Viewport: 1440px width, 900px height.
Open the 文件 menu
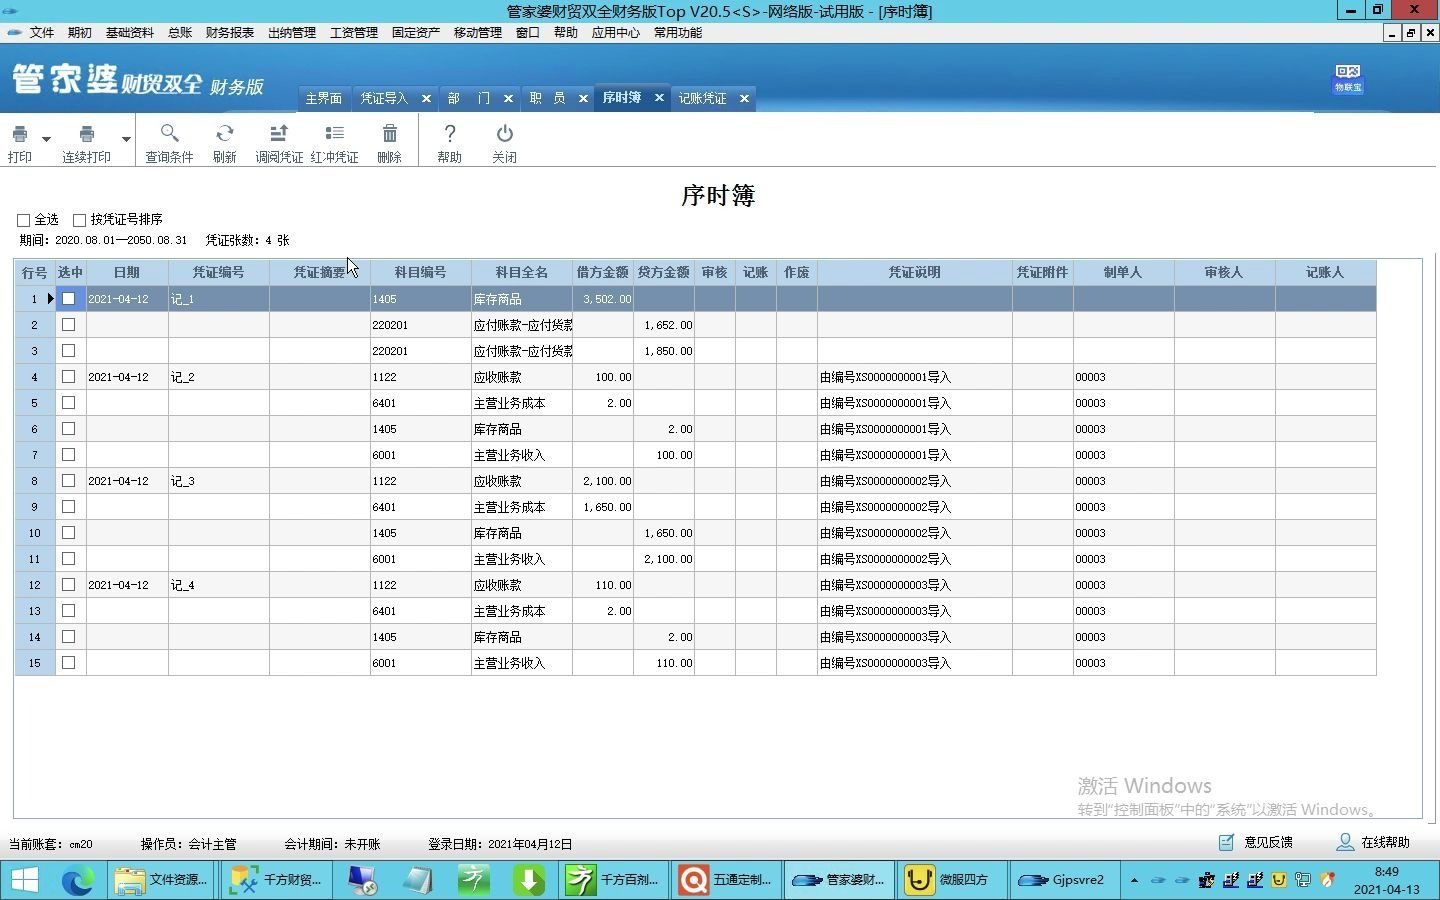[x=42, y=32]
